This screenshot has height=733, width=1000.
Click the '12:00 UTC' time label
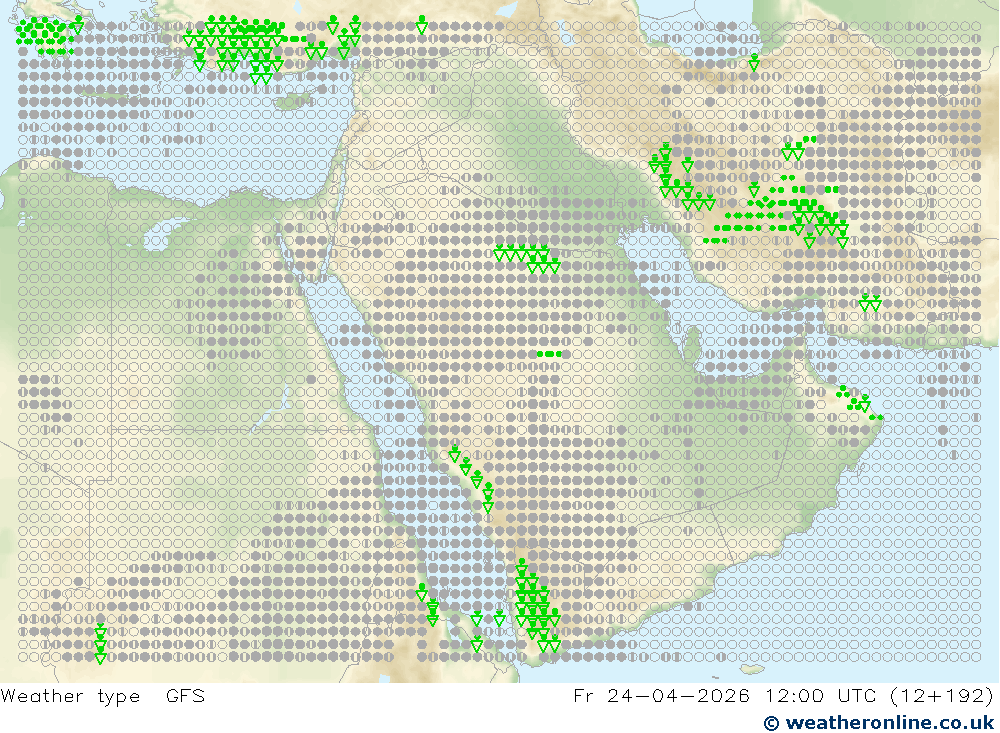(x=821, y=695)
